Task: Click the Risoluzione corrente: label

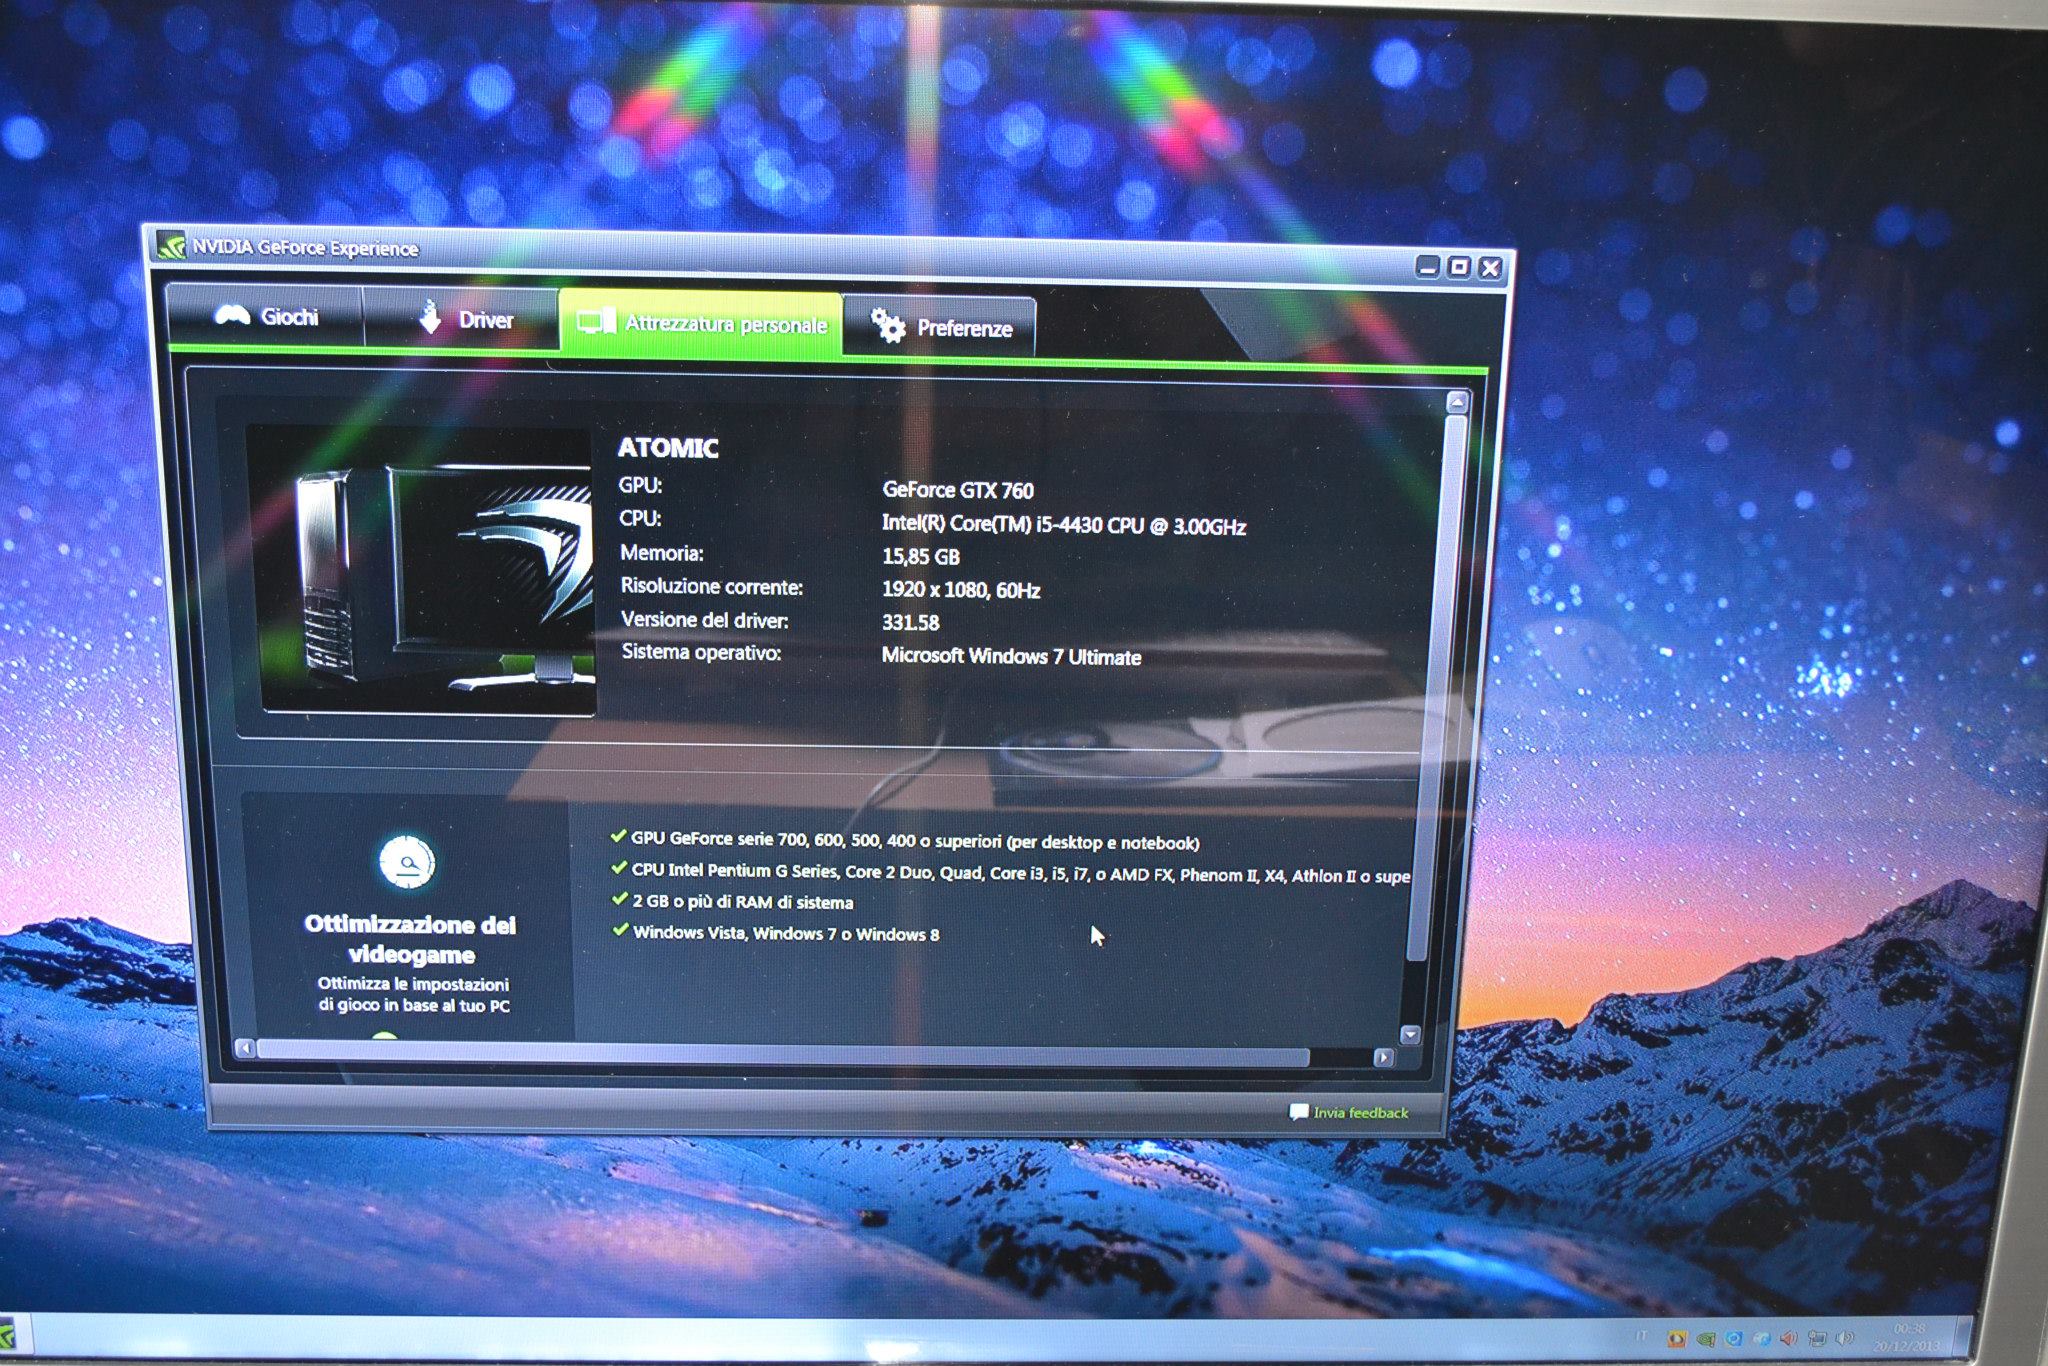Action: [x=712, y=586]
